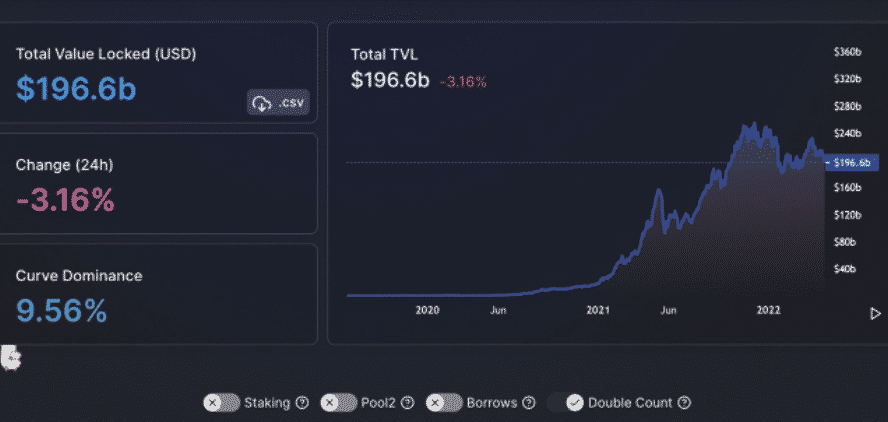Click the Change (24h) card
Screen dimensions: 888x422
[x=157, y=187]
